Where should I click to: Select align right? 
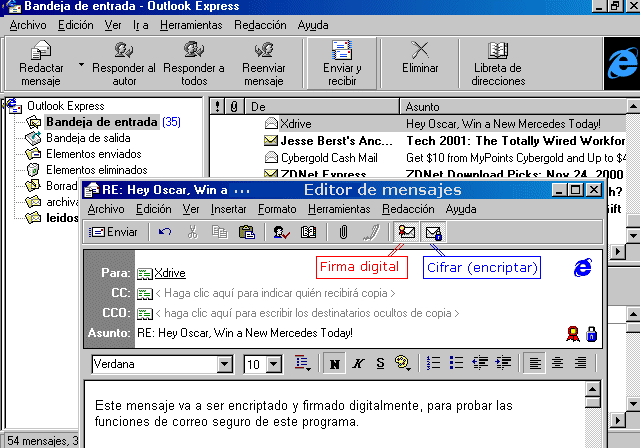click(x=580, y=363)
